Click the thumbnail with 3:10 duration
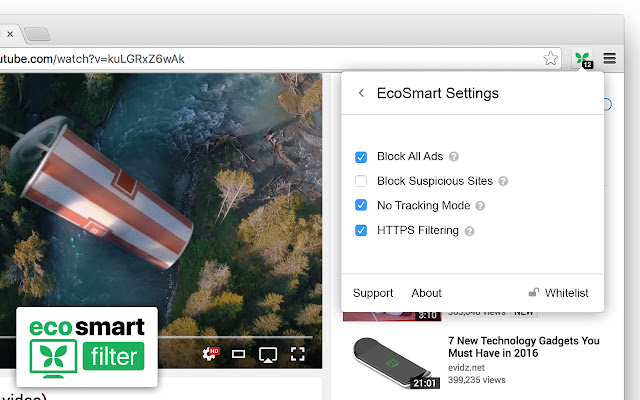 (392, 316)
